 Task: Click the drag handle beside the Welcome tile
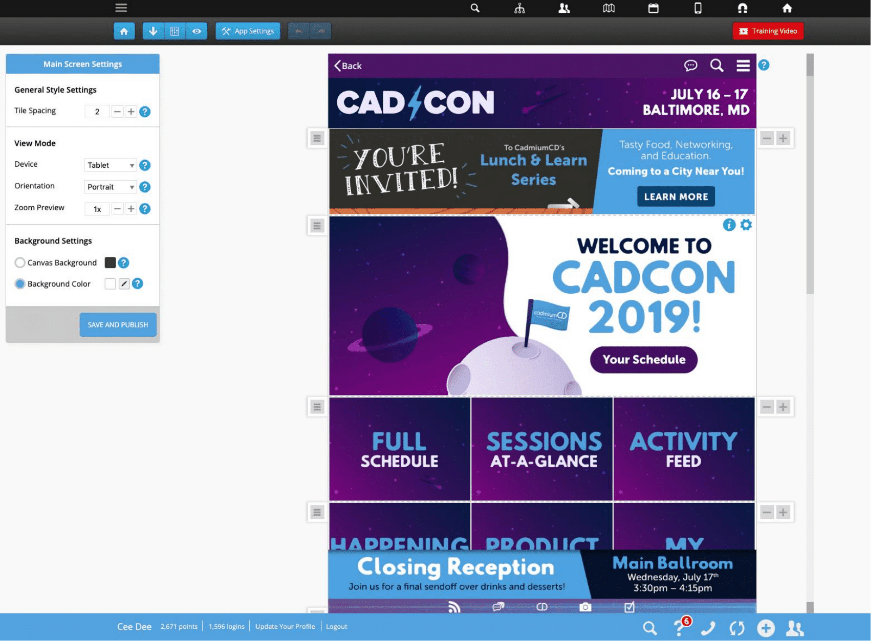coord(317,225)
